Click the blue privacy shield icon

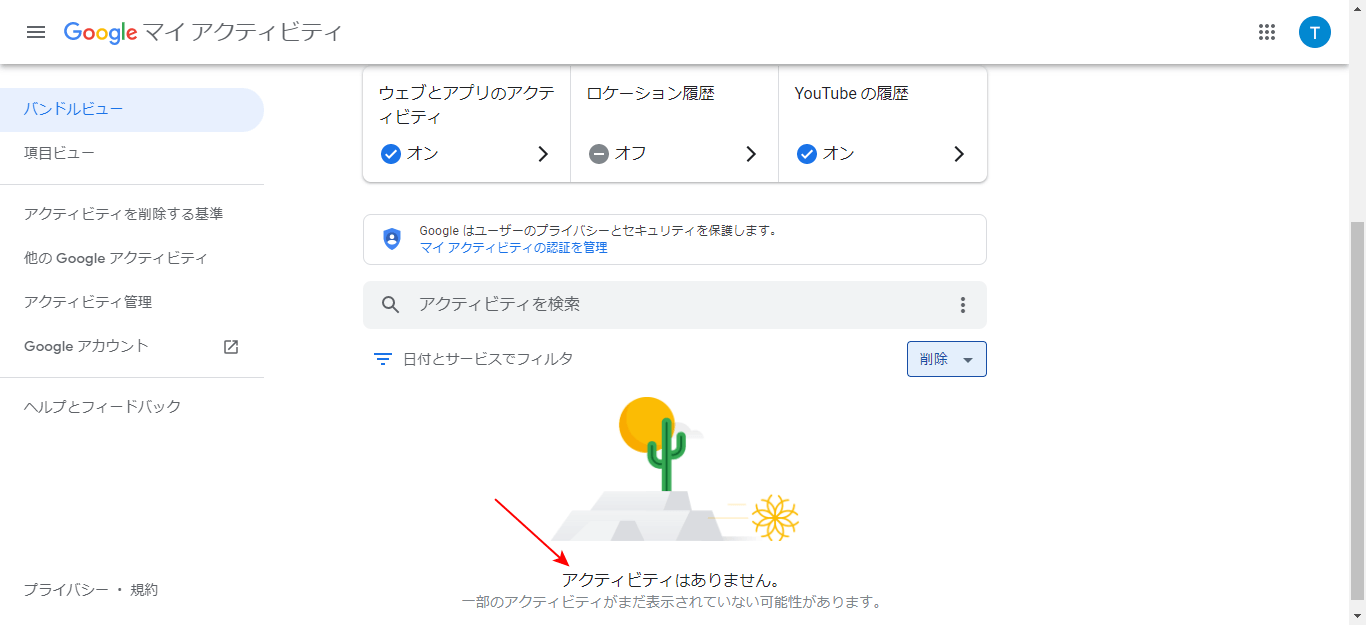(391, 239)
